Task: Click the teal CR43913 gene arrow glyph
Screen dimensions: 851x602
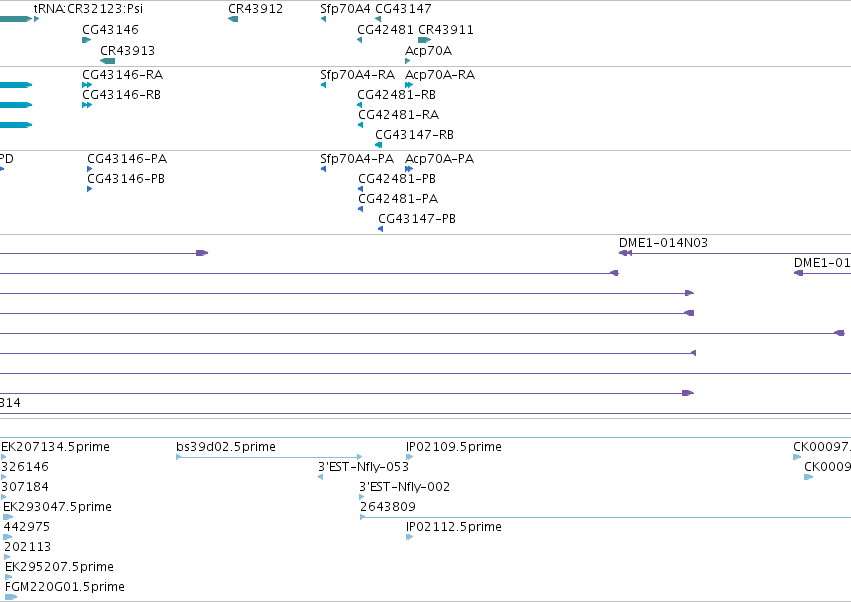Action: click(x=107, y=61)
